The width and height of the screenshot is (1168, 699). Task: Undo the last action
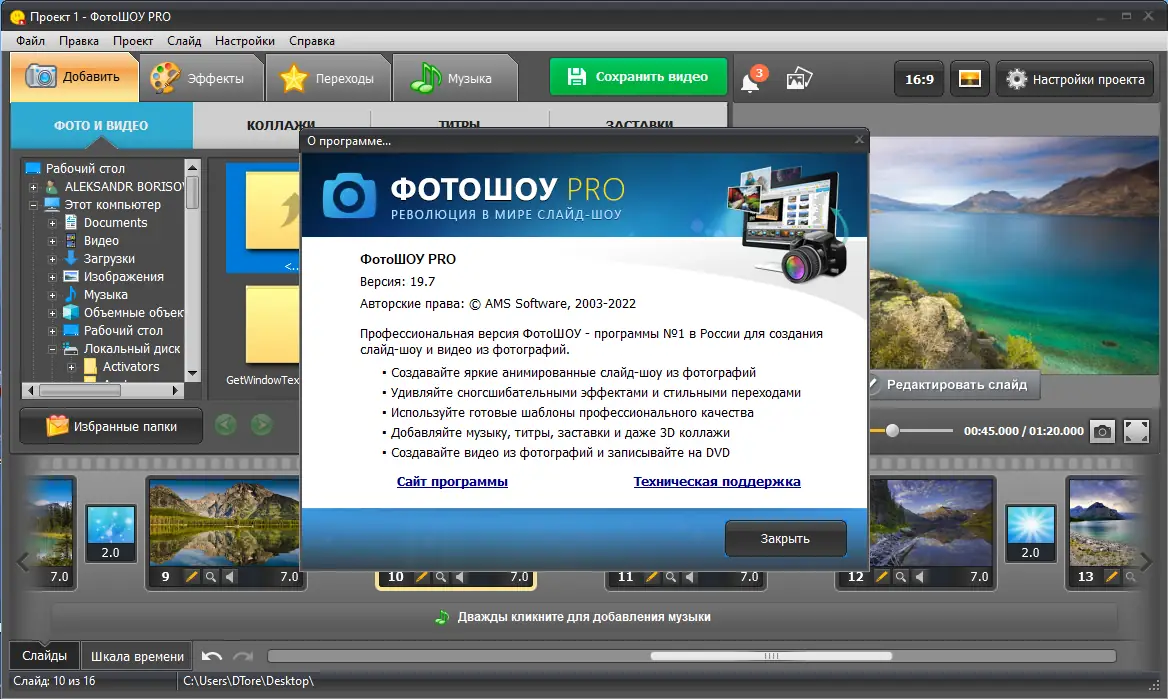coord(212,657)
